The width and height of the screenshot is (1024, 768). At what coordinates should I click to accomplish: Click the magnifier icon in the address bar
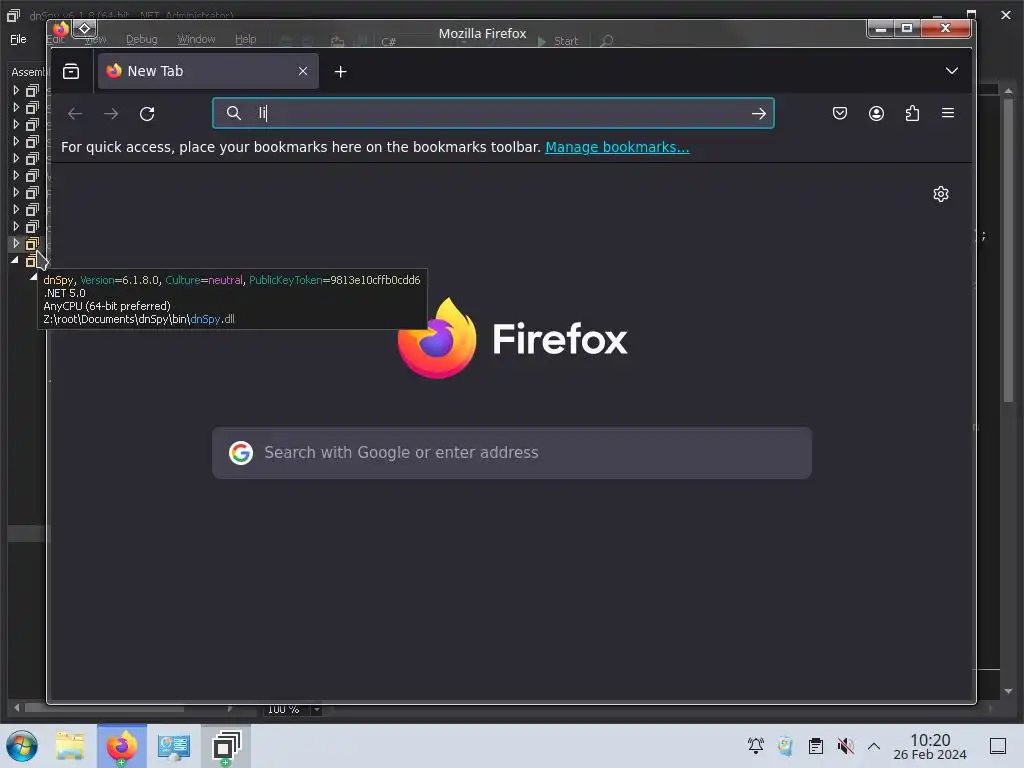[234, 113]
